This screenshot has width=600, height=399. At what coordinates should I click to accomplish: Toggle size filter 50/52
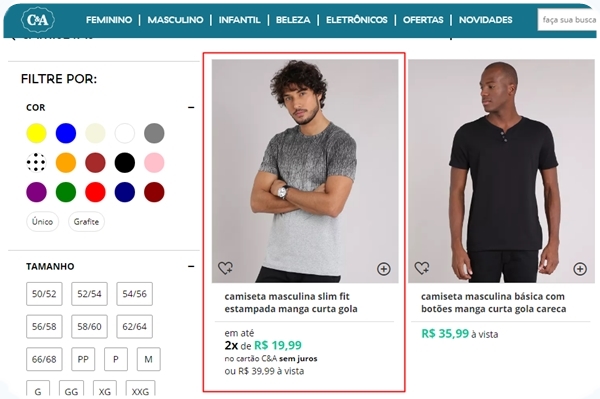point(44,294)
